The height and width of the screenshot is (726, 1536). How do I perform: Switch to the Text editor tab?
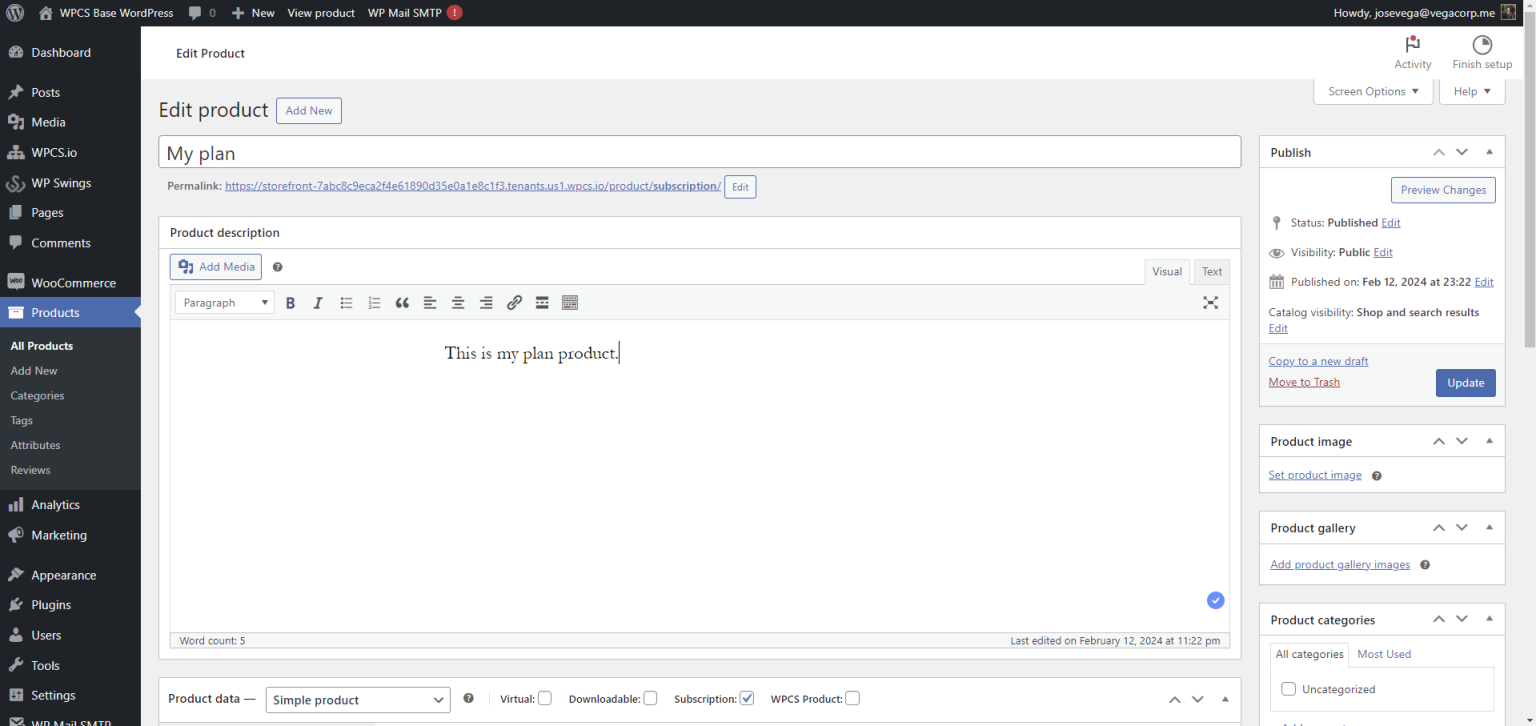(x=1211, y=271)
